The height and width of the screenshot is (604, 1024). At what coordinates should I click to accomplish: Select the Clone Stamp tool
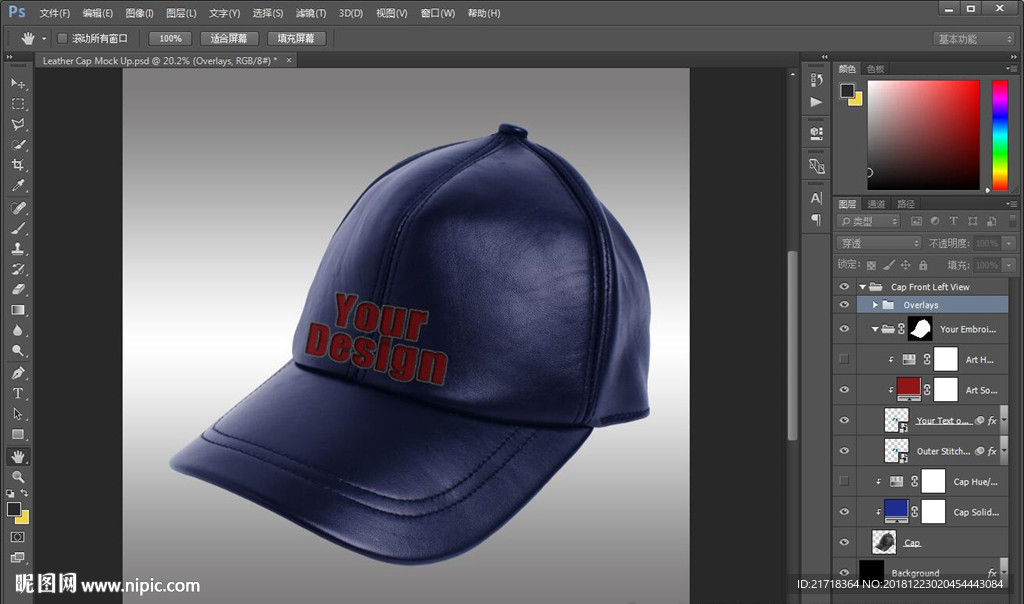coord(18,248)
